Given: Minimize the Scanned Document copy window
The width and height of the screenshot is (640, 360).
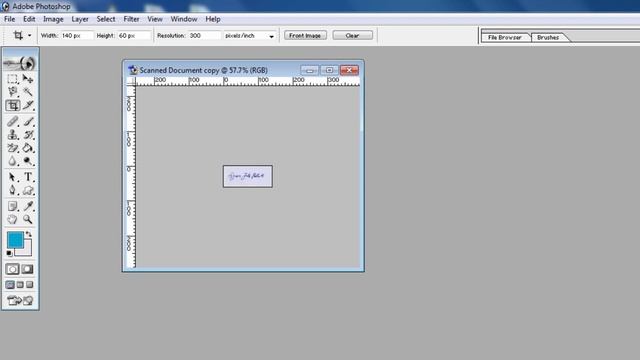Looking at the screenshot, I should coord(310,70).
